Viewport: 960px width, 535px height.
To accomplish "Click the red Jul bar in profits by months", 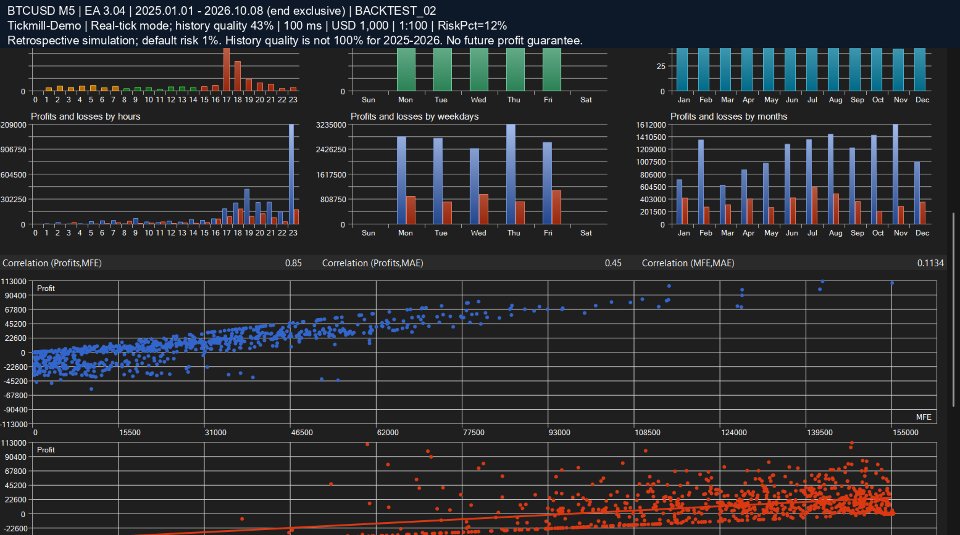I will pyautogui.click(x=814, y=206).
